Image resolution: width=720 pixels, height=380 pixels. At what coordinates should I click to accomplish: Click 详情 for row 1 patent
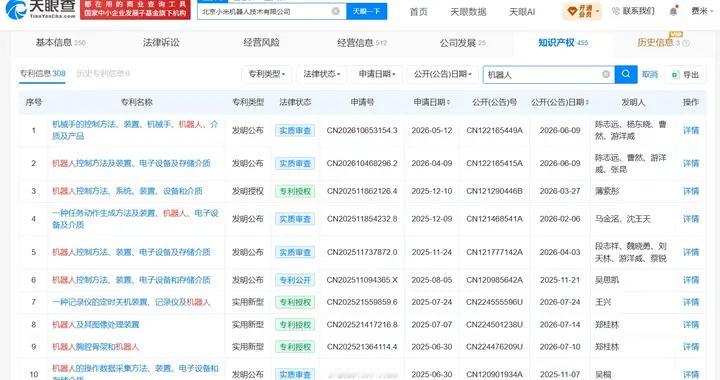(691, 130)
